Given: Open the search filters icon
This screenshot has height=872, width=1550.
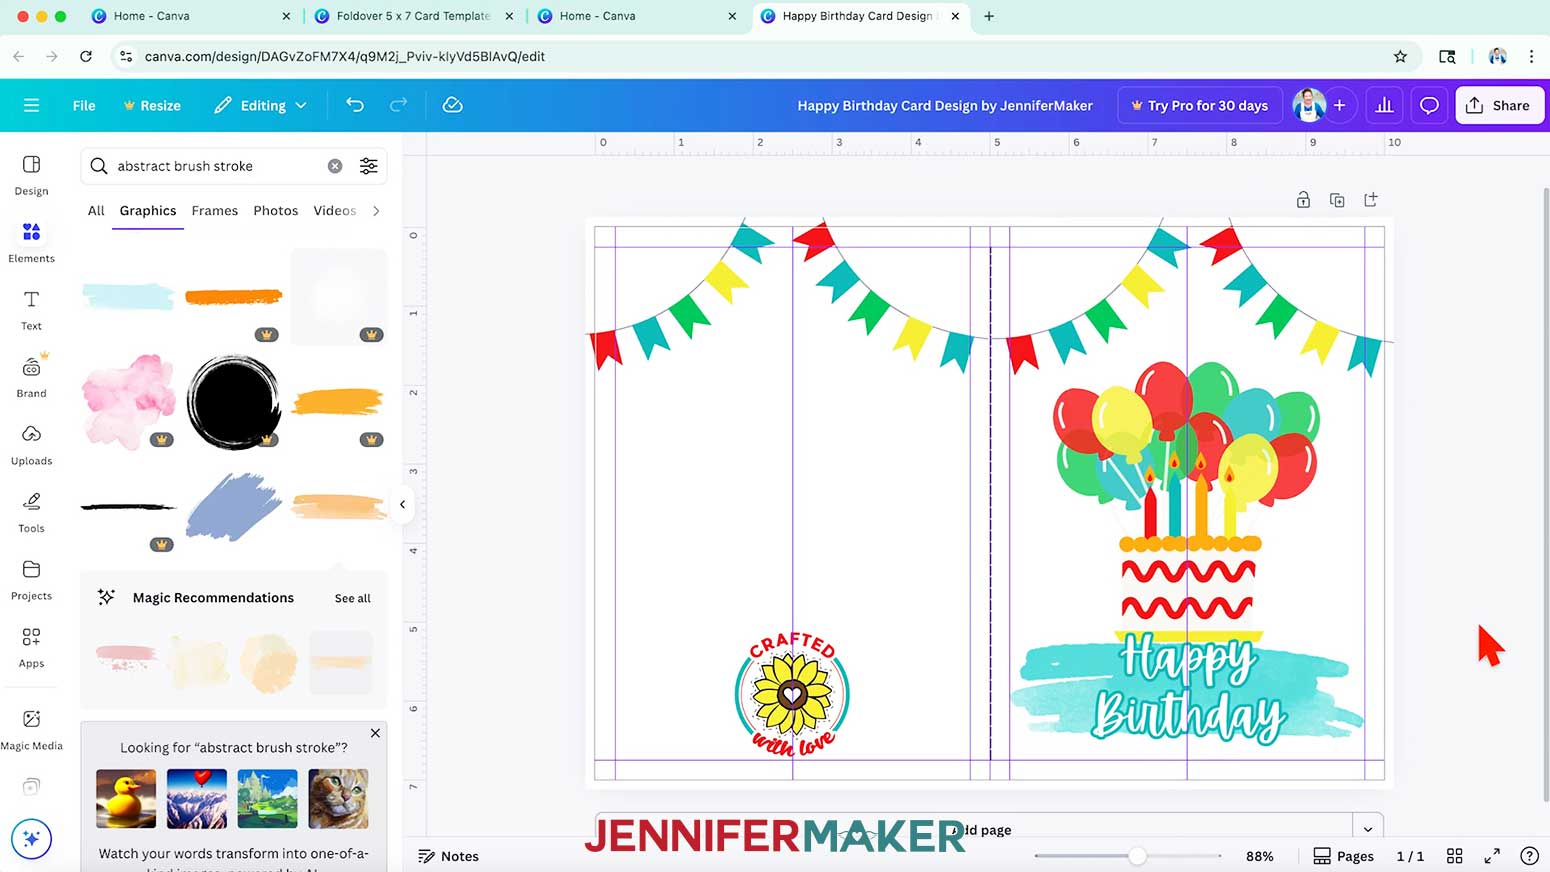Looking at the screenshot, I should [369, 166].
